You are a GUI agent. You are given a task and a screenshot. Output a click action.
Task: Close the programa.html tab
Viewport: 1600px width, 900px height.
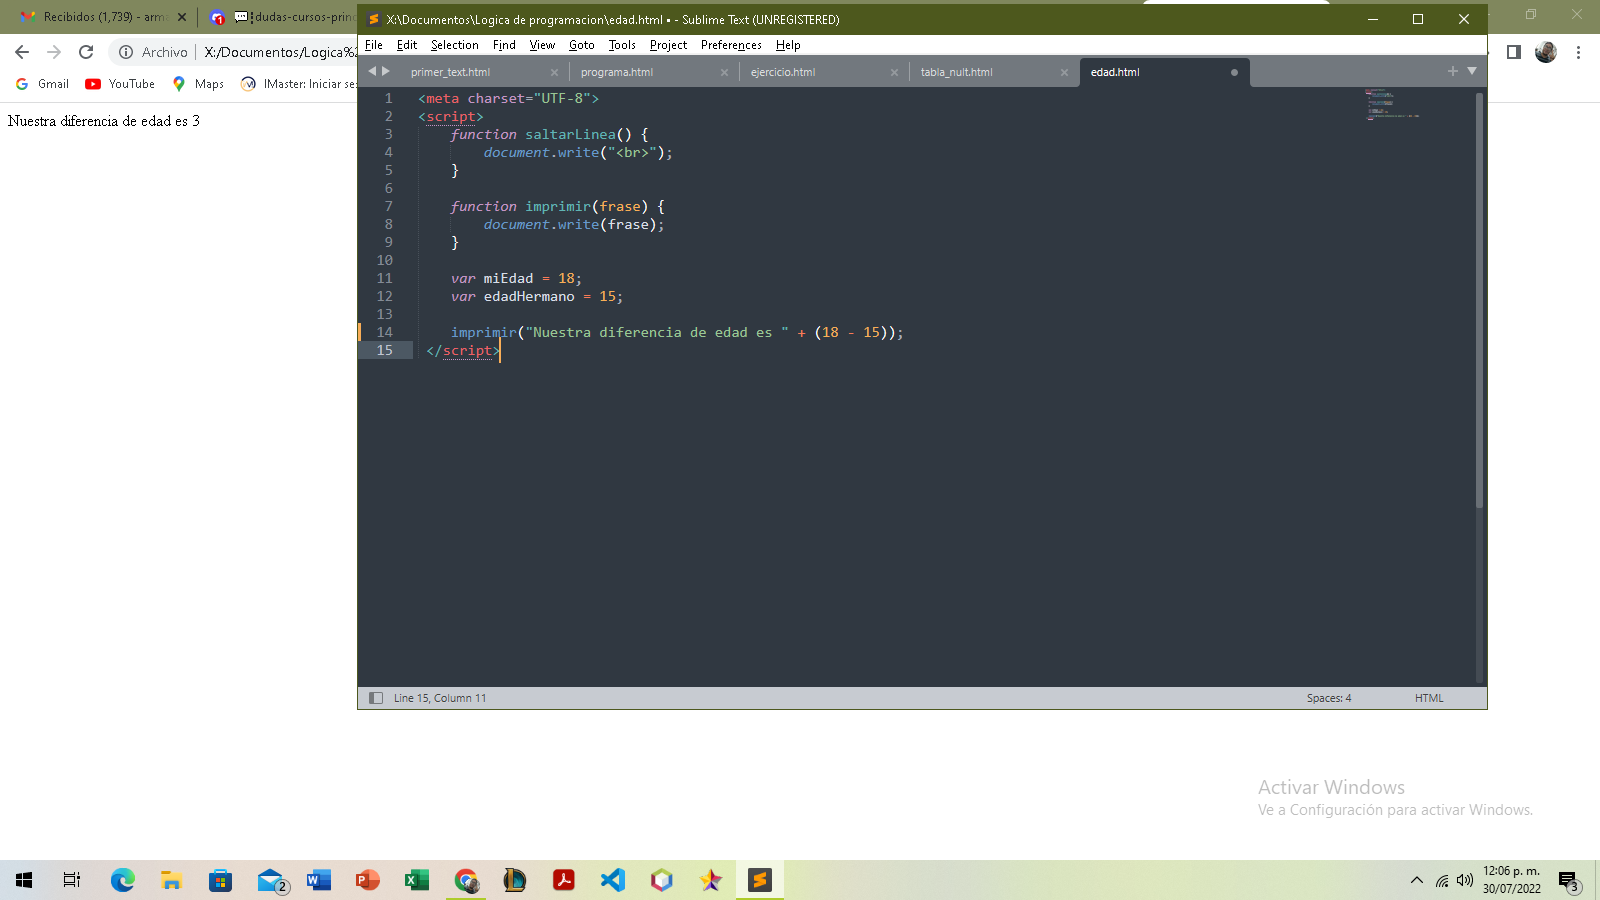pos(724,72)
